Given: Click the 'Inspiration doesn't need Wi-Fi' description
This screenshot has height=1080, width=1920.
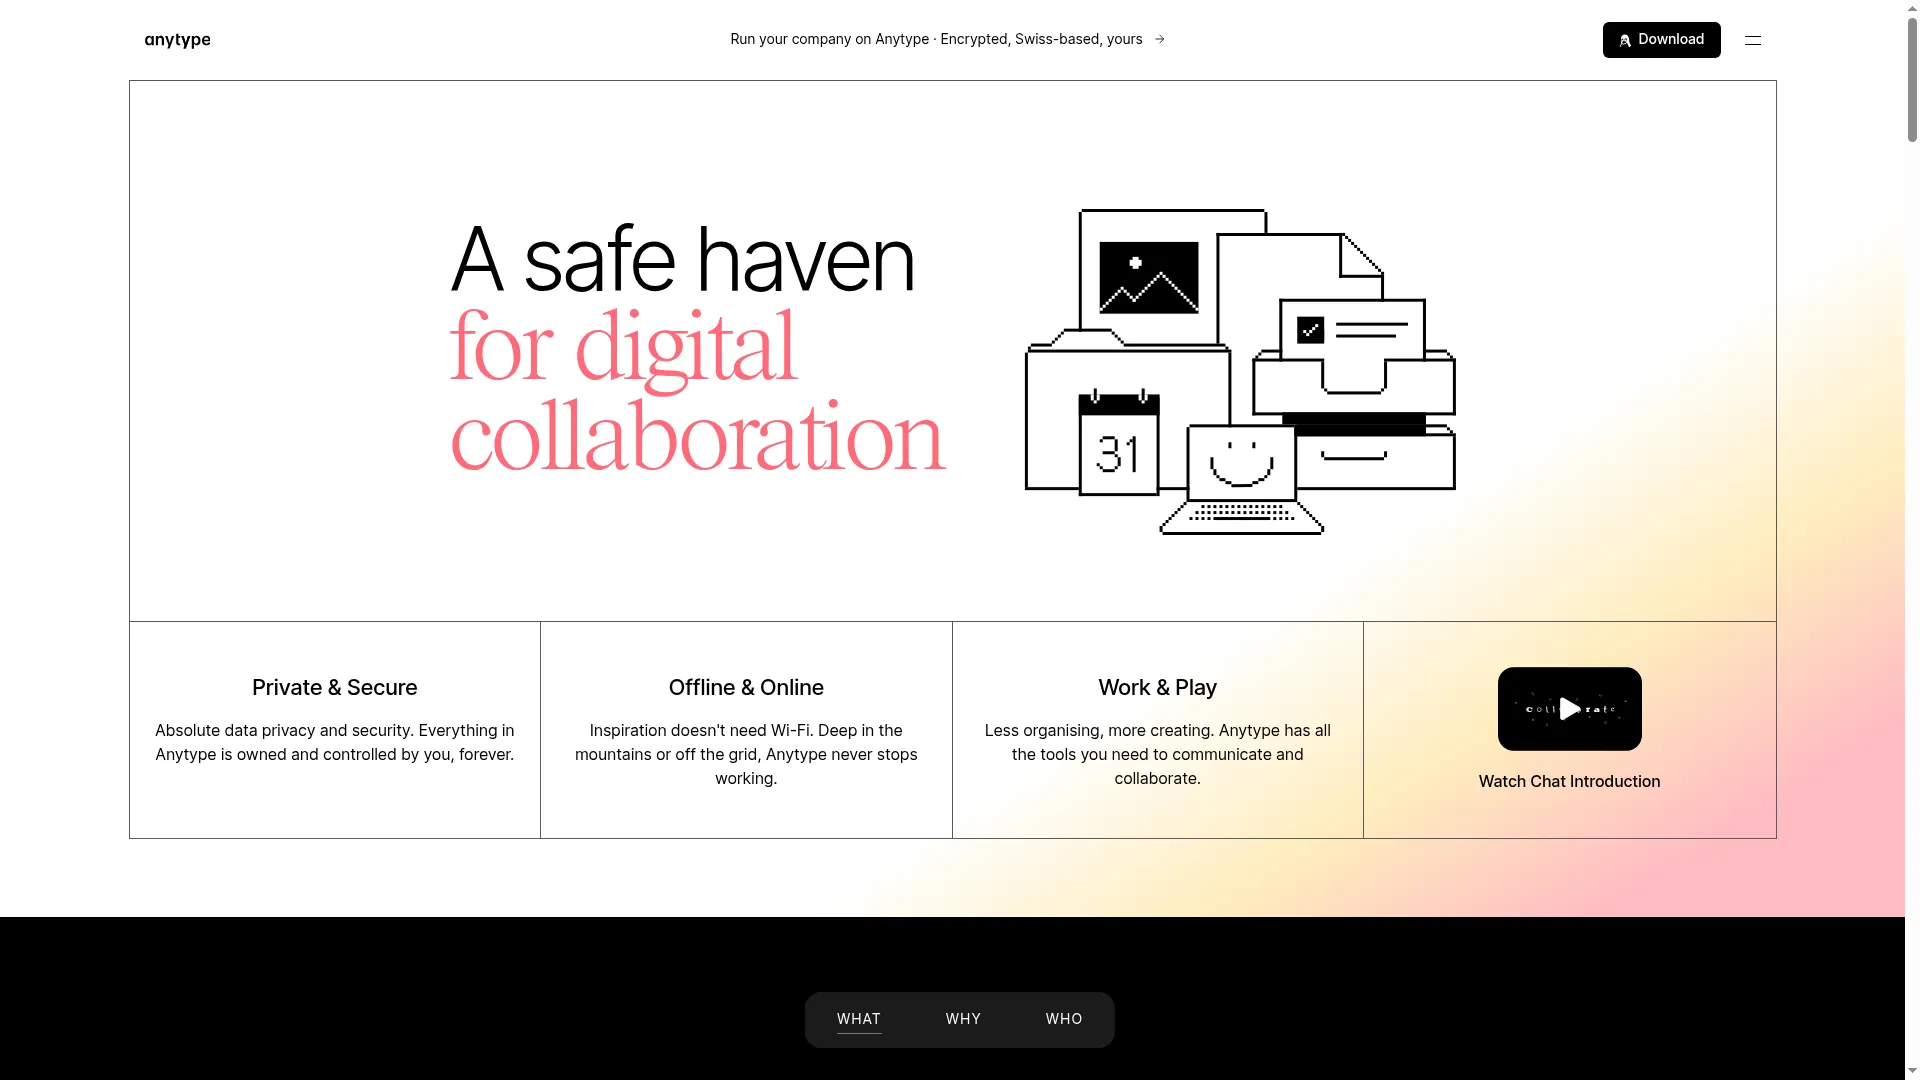Looking at the screenshot, I should [x=746, y=755].
